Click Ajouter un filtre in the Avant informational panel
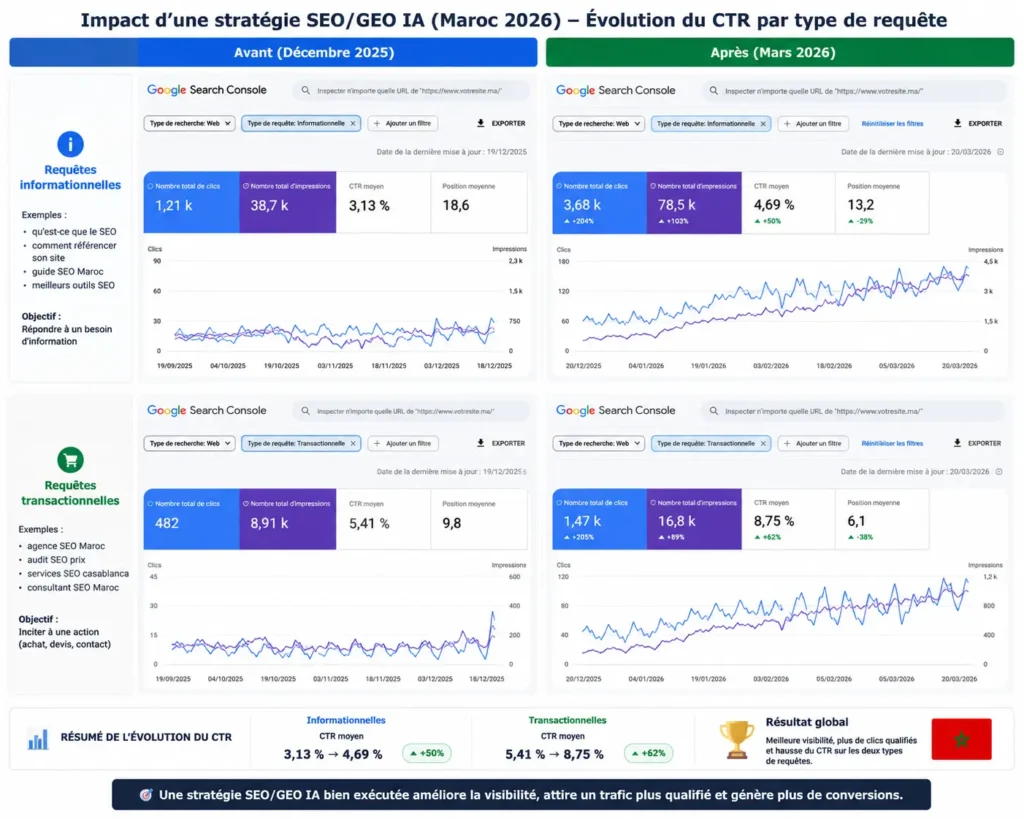The width and height of the screenshot is (1024, 819). point(403,123)
